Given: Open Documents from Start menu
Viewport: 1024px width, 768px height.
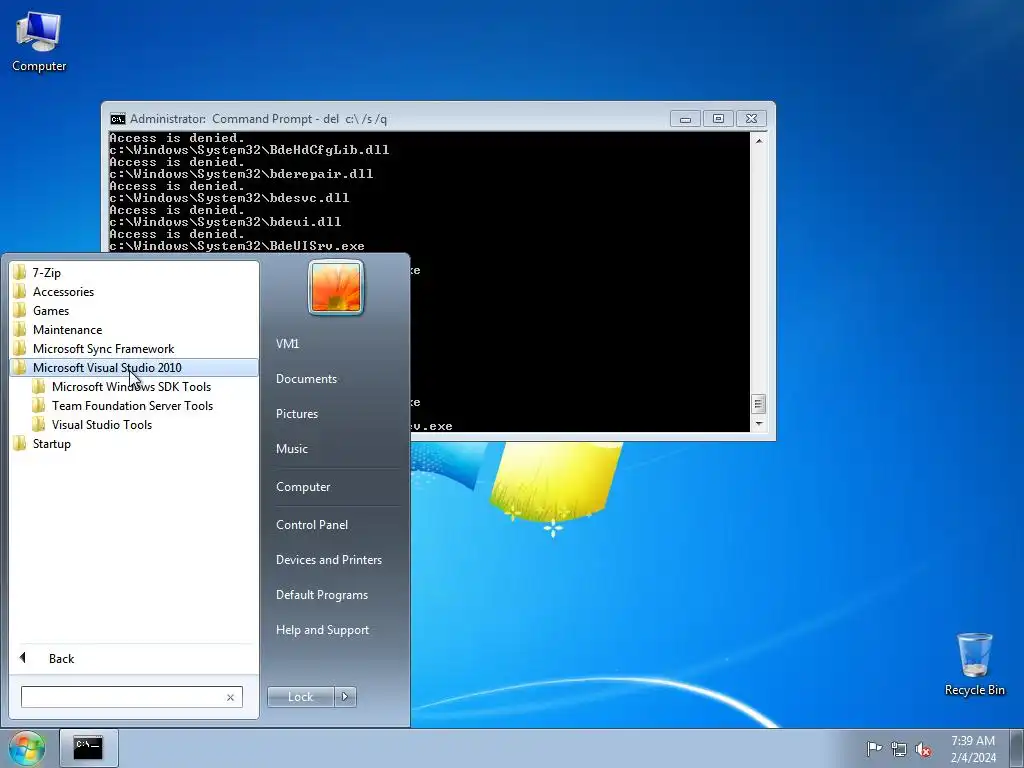Looking at the screenshot, I should coord(306,379).
